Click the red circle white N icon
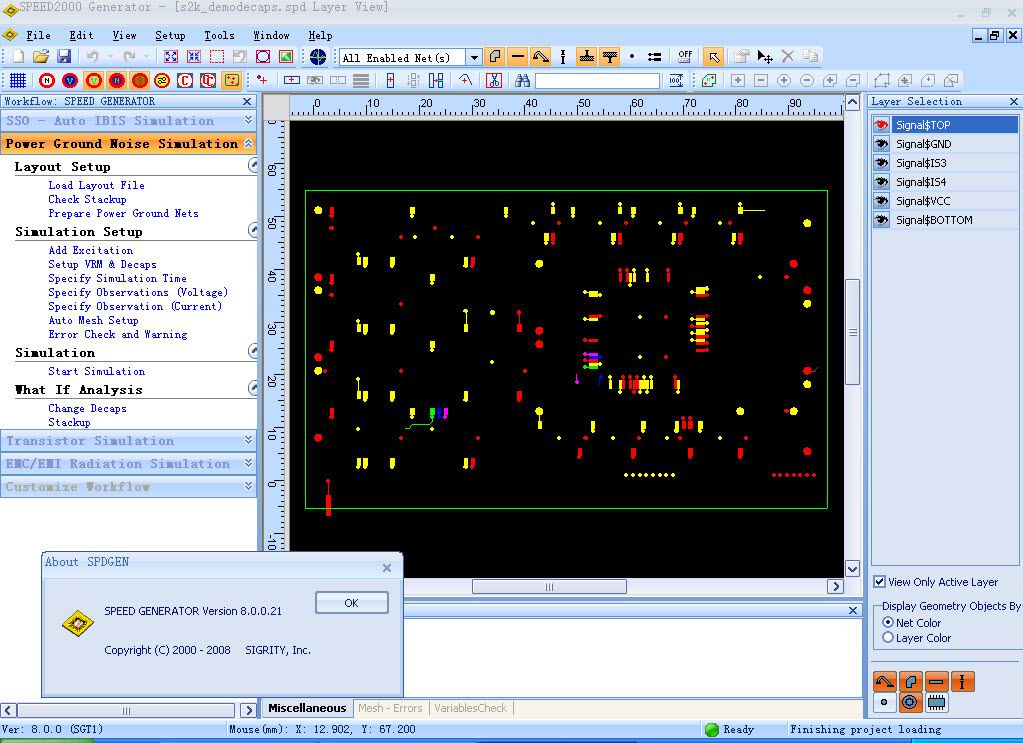 coord(47,80)
